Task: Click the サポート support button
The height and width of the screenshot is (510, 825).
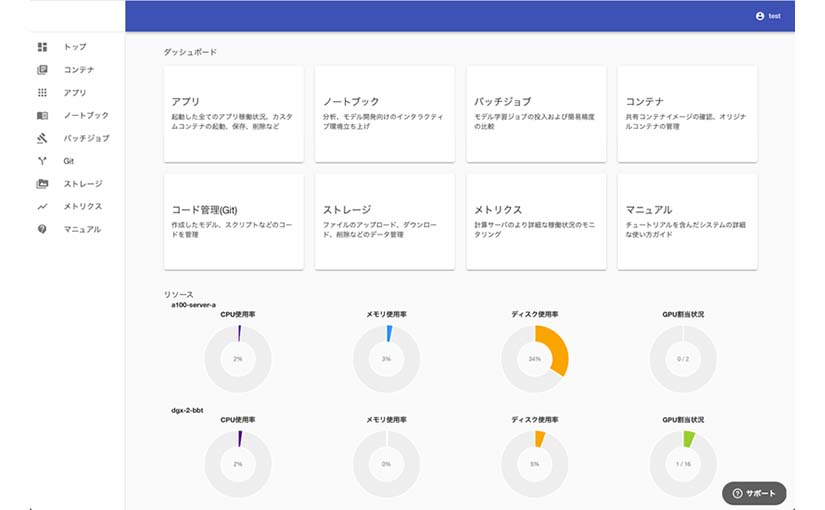Action: (x=754, y=493)
